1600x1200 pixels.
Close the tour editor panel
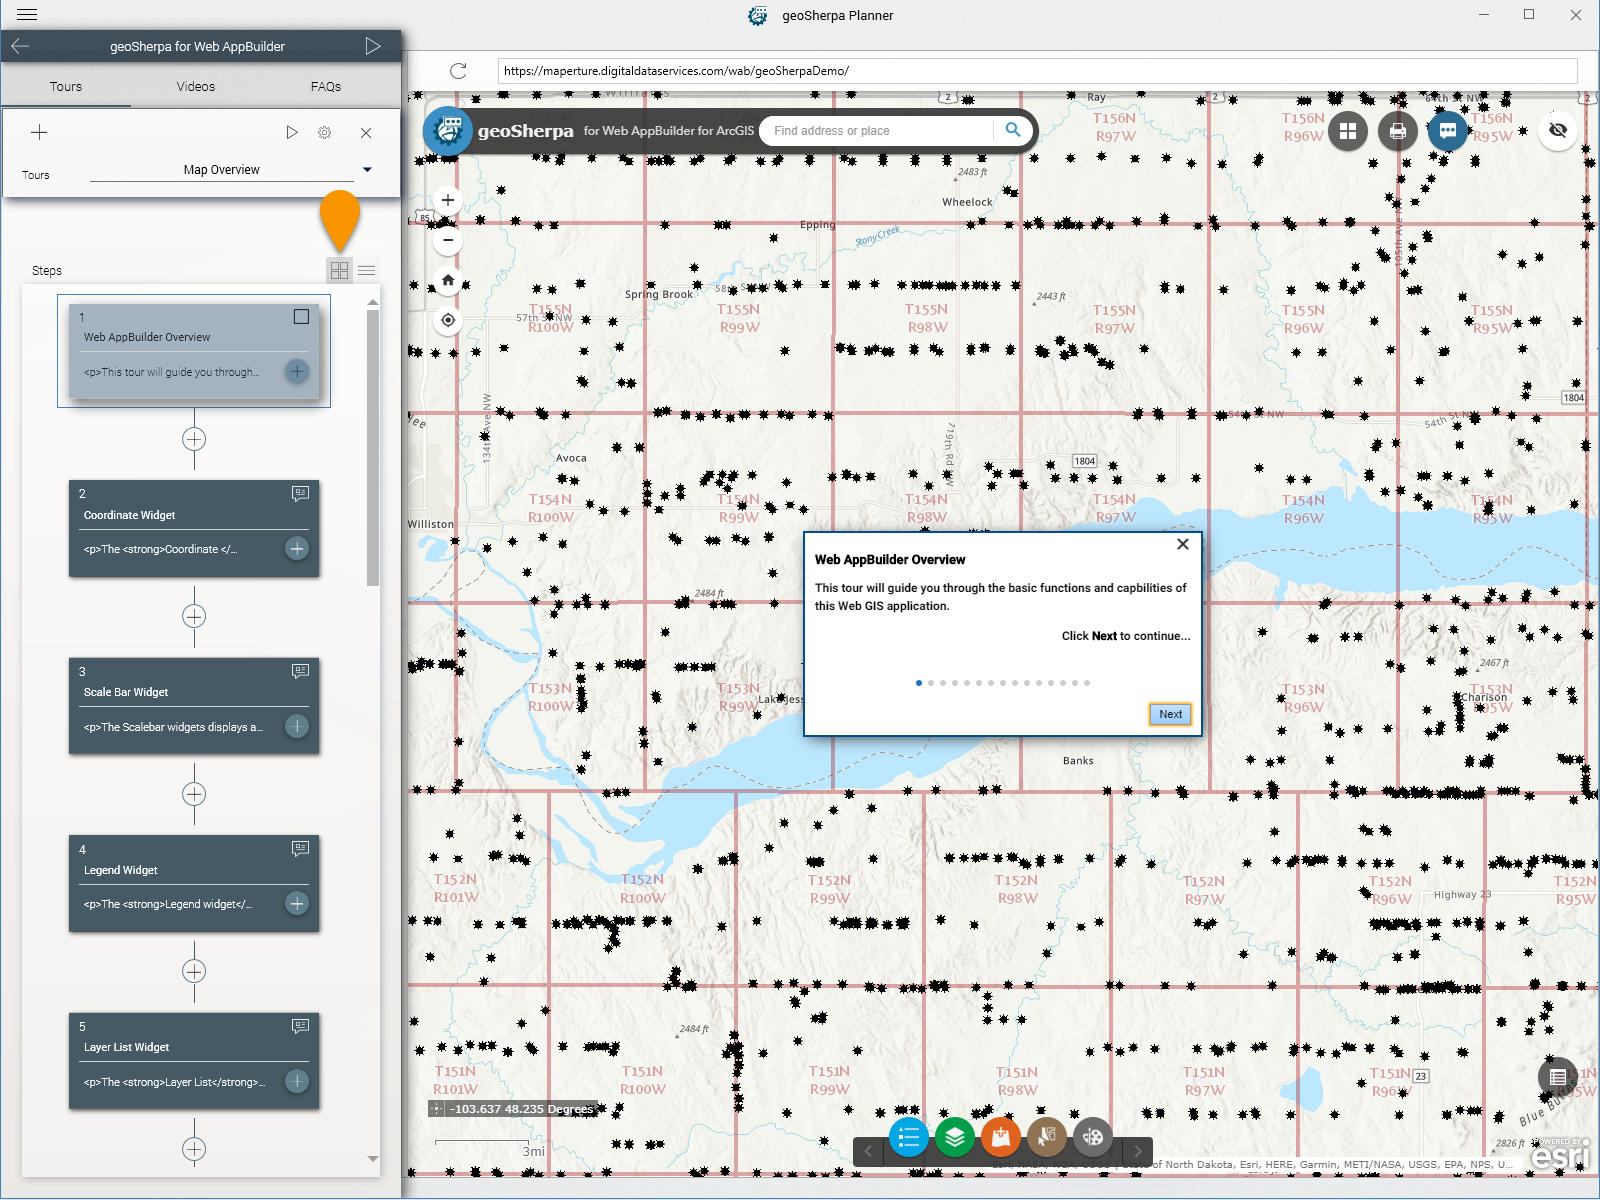click(366, 132)
